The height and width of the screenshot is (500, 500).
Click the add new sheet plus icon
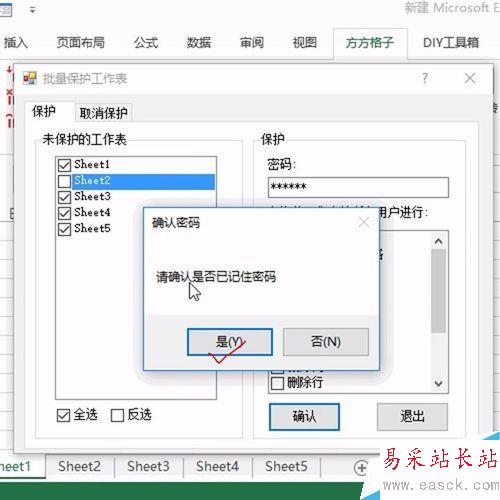(361, 468)
